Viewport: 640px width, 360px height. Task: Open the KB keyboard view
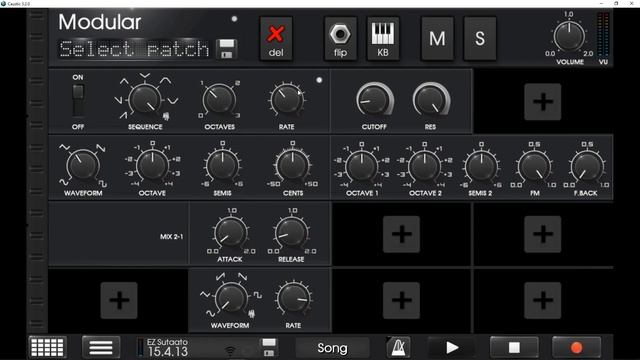[382, 39]
